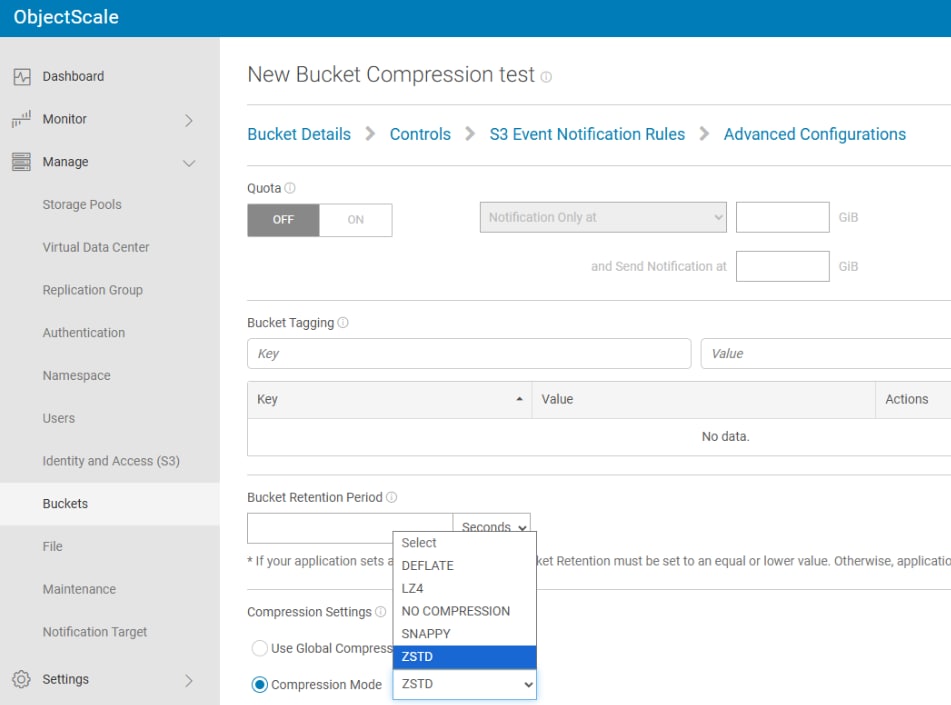Expand the Settings menu chevron
This screenshot has width=951, height=705.
click(189, 680)
